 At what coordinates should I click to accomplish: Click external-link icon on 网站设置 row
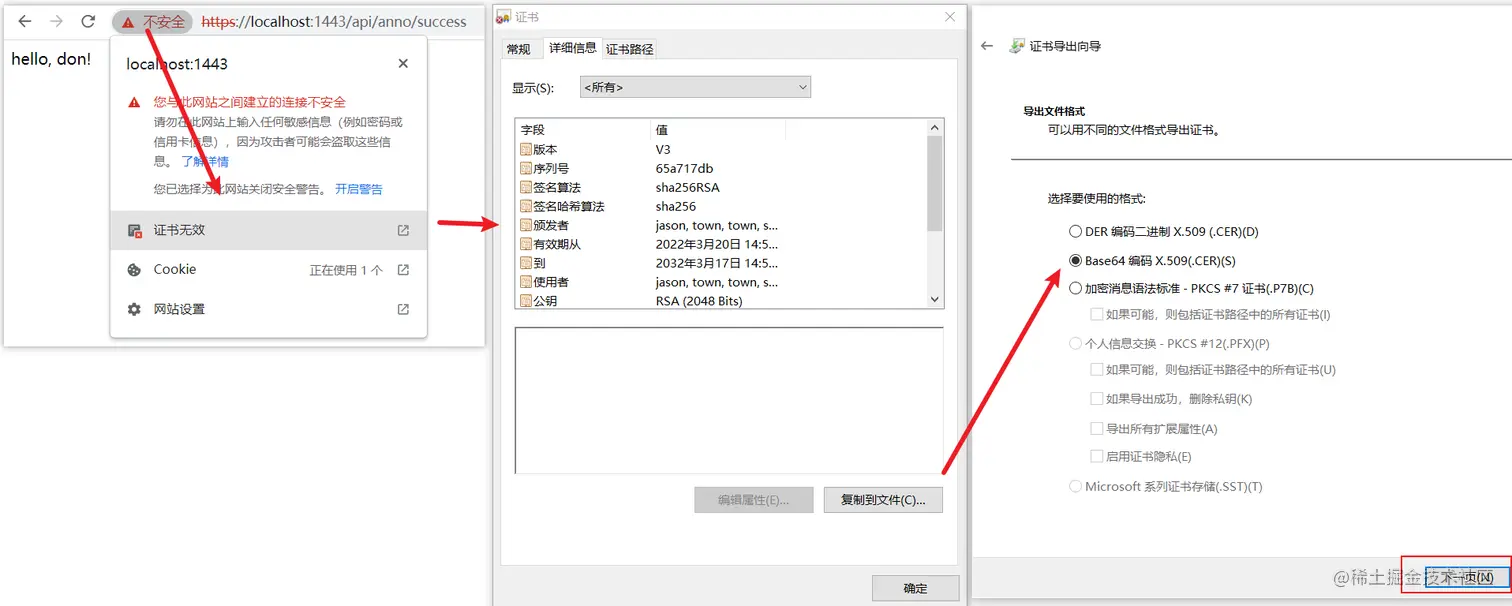point(403,309)
